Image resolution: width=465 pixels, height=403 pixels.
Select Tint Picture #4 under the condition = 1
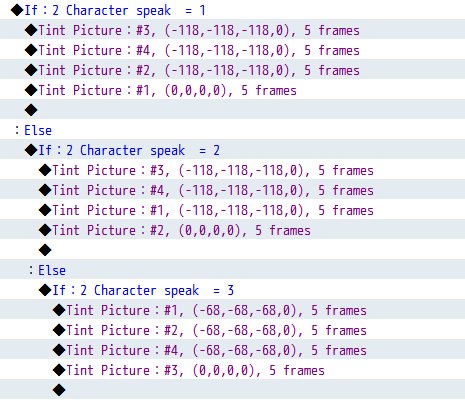pos(232,49)
